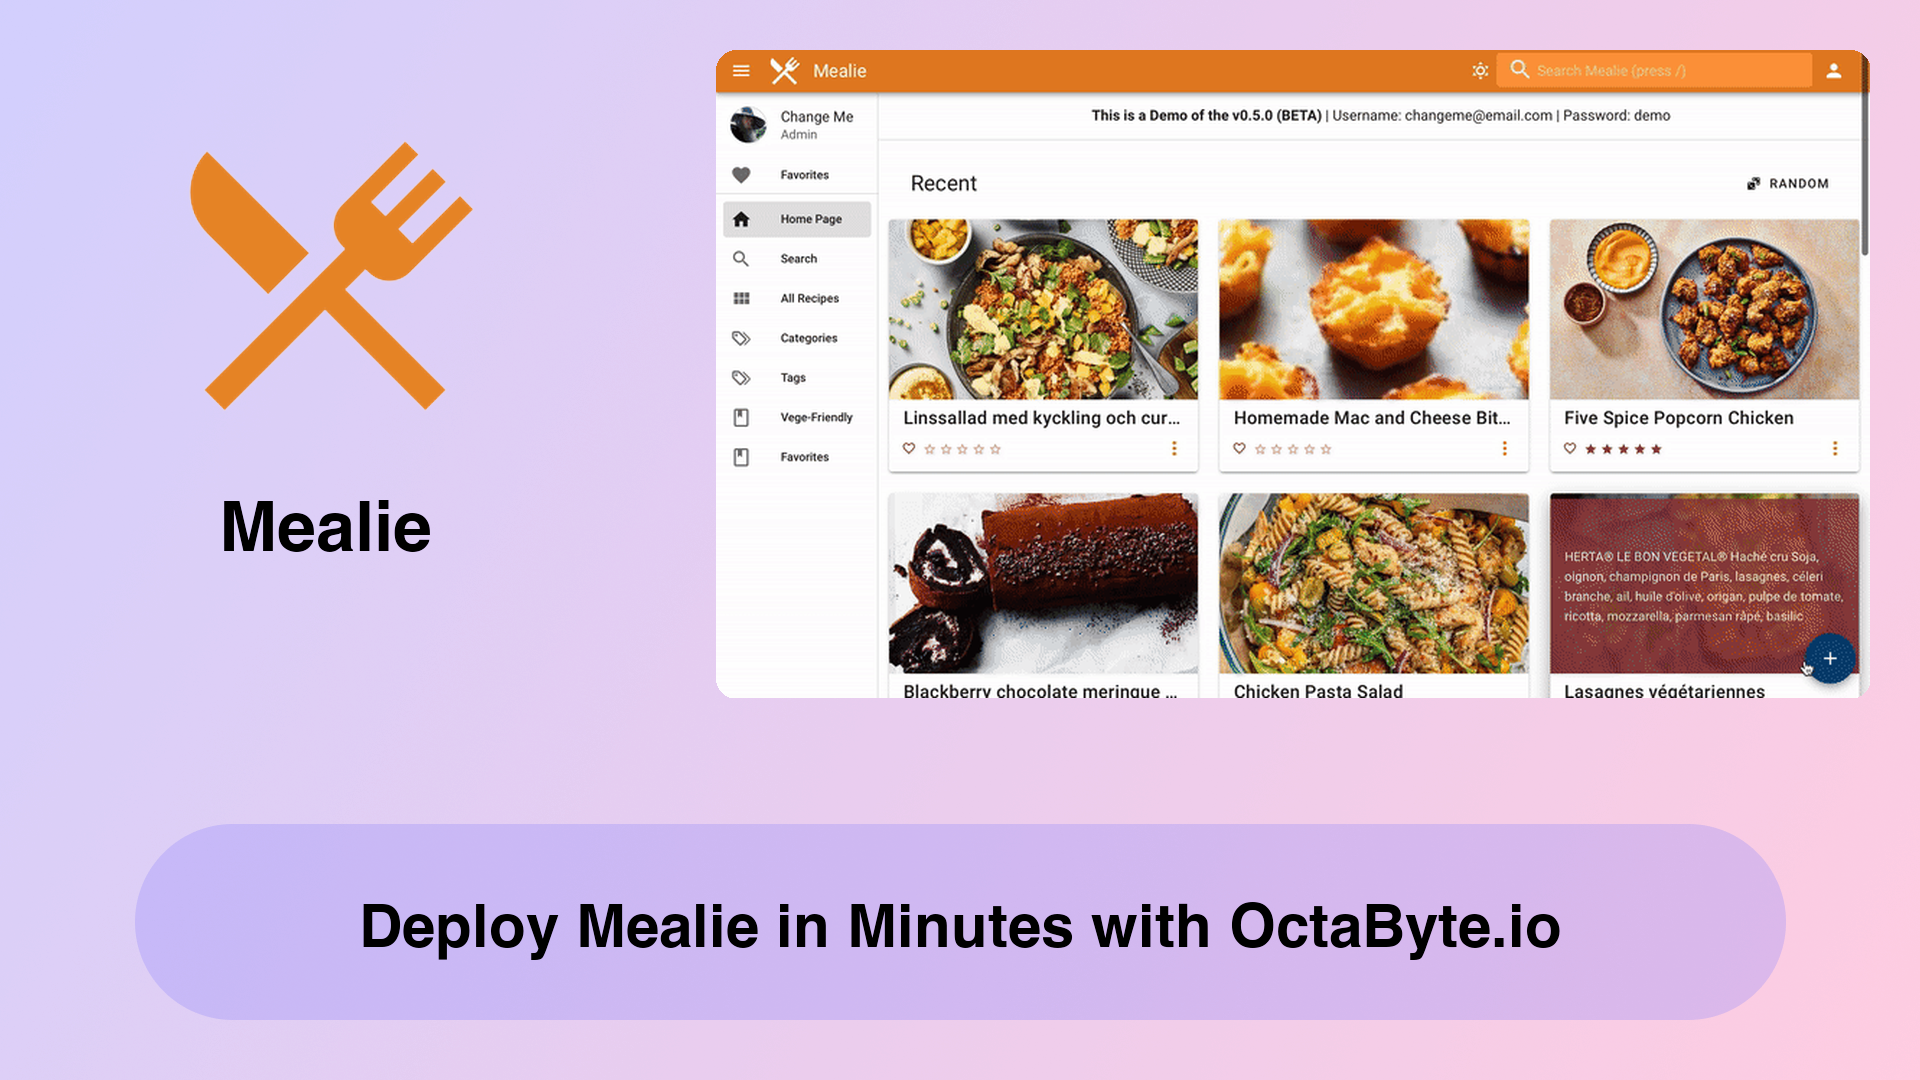Click the Search magnifier icon in sidebar
1920x1080 pixels.
click(x=741, y=257)
